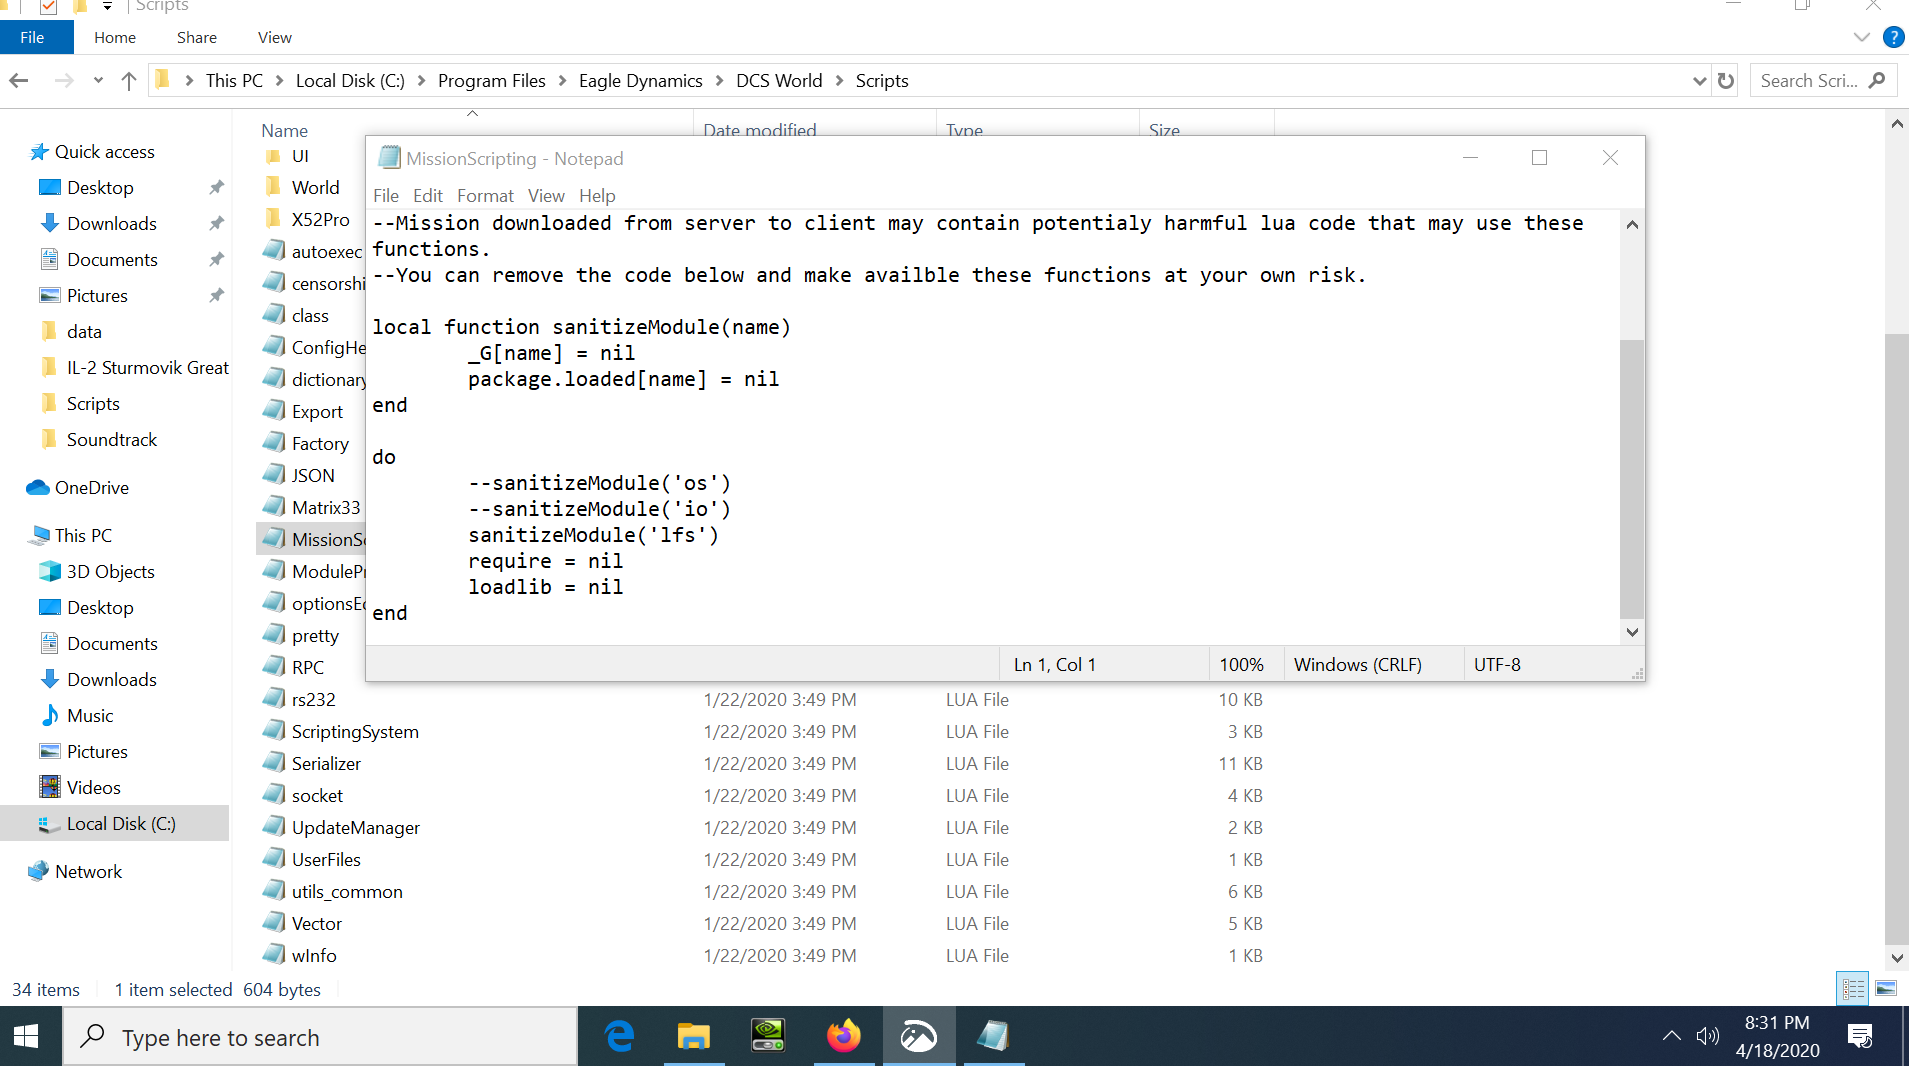The height and width of the screenshot is (1066, 1909).
Task: Open the Action Center notifications icon
Action: (1861, 1037)
